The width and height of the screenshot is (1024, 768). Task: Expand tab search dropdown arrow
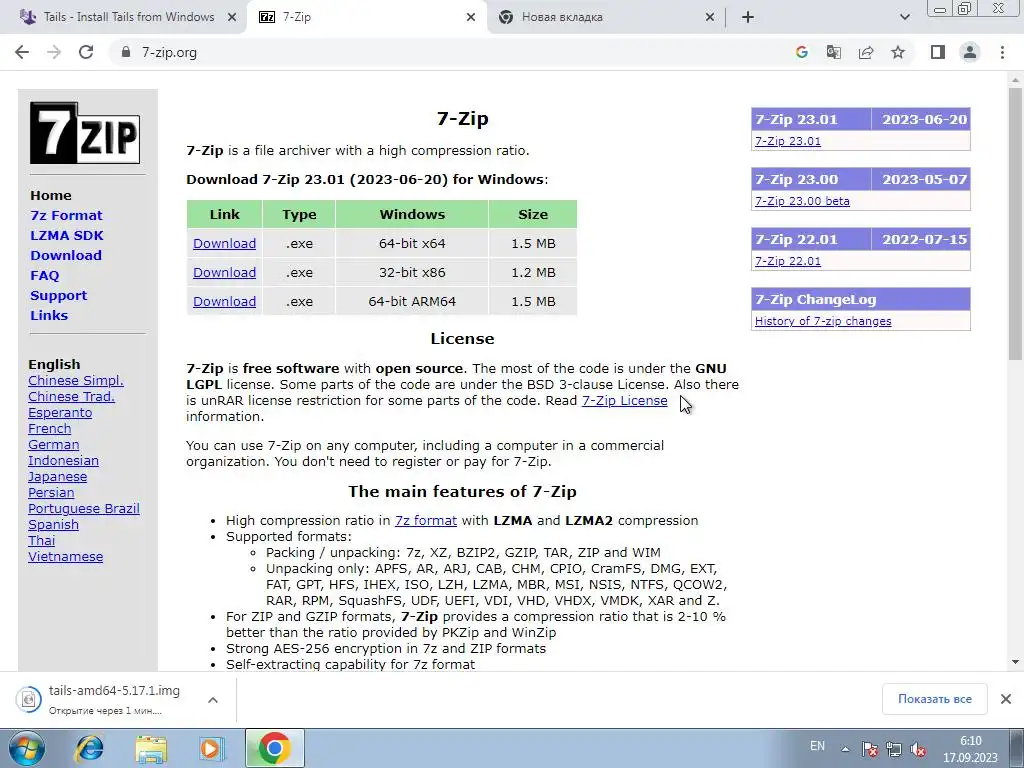point(904,17)
